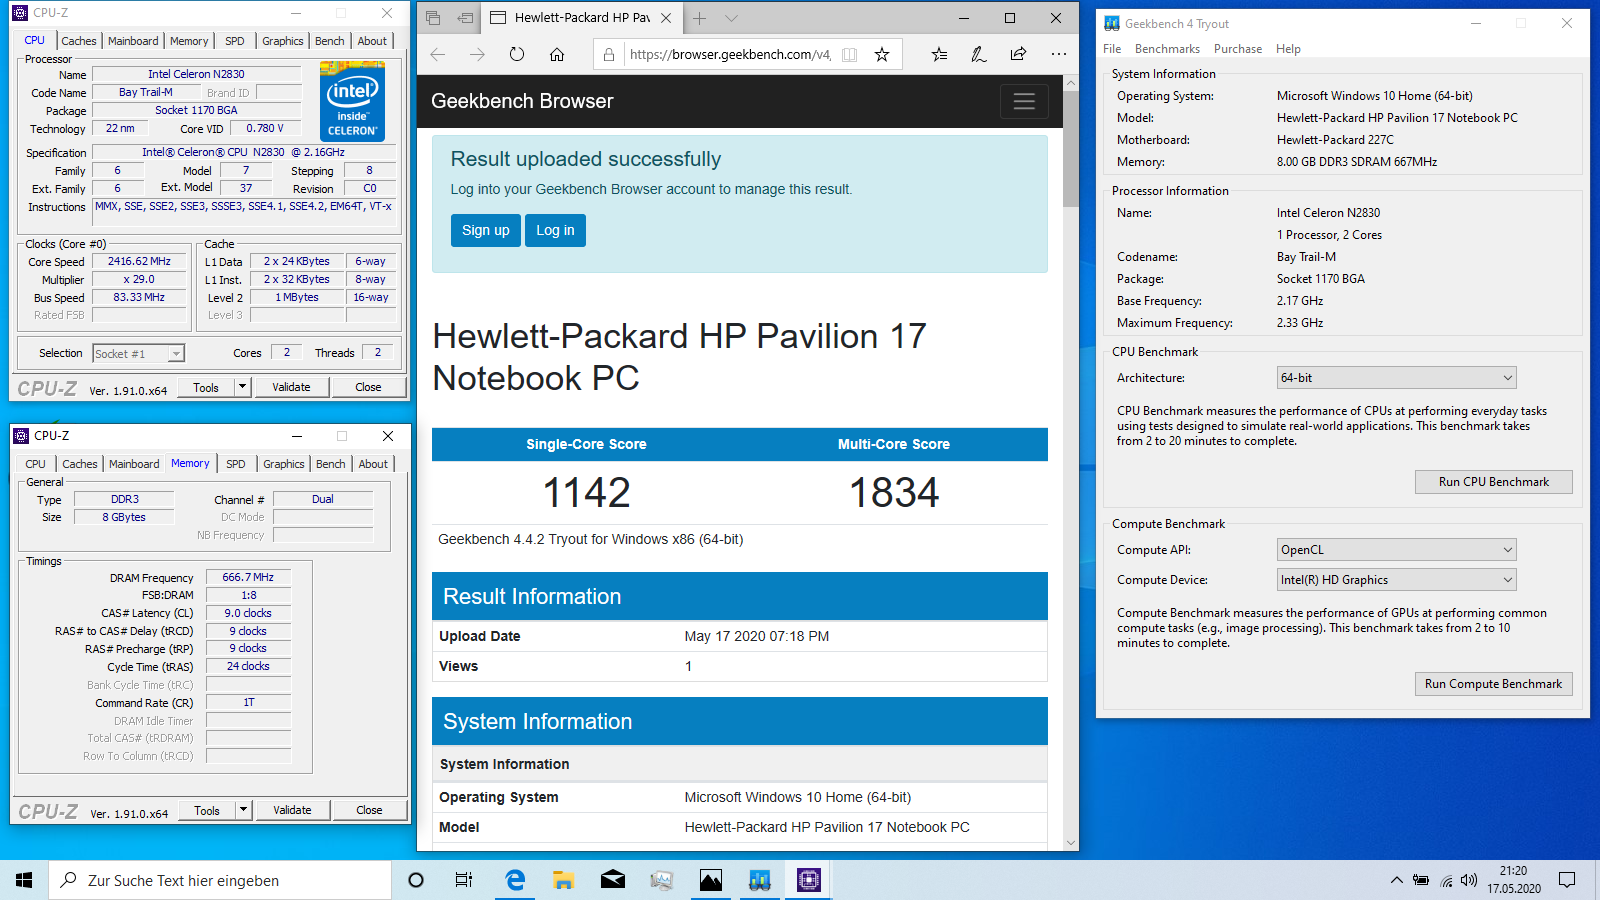Switch to Caches tab in top CPU-Z
1600x900 pixels.
[x=79, y=41]
